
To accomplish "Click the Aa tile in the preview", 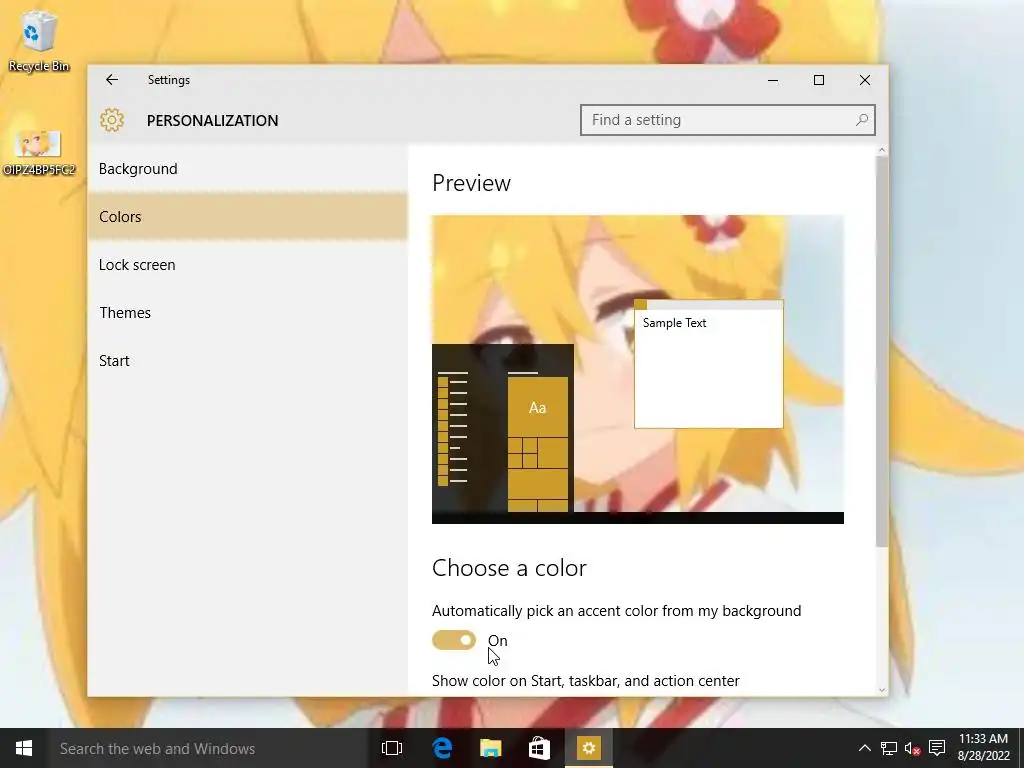I will pos(537,408).
